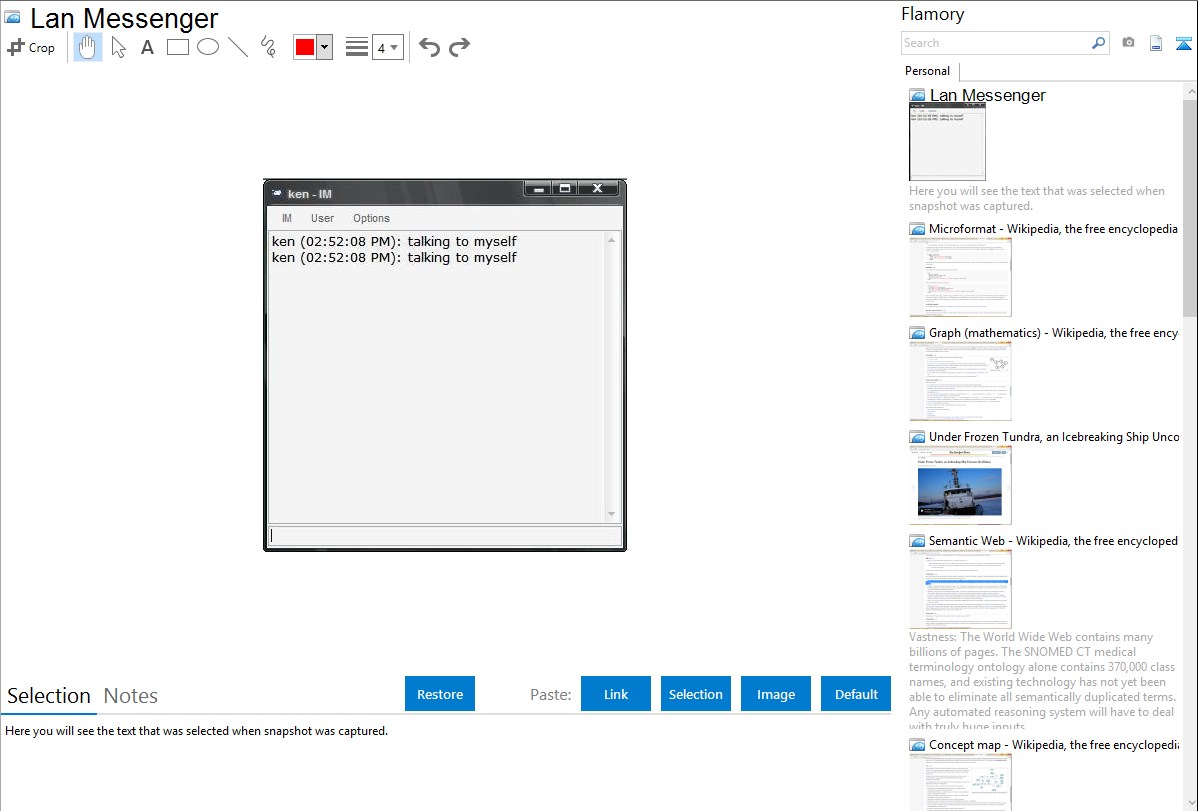The width and height of the screenshot is (1198, 811).
Task: Open the Lan Messenger snapshot thumbnail
Action: pos(947,142)
